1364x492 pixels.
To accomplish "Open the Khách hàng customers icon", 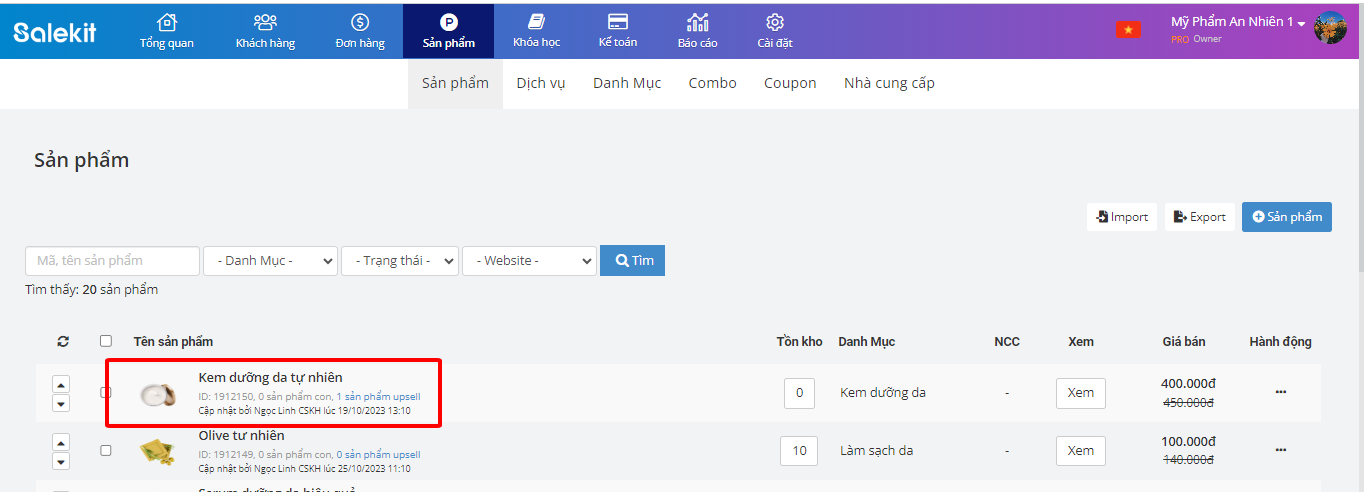I will click(x=265, y=22).
